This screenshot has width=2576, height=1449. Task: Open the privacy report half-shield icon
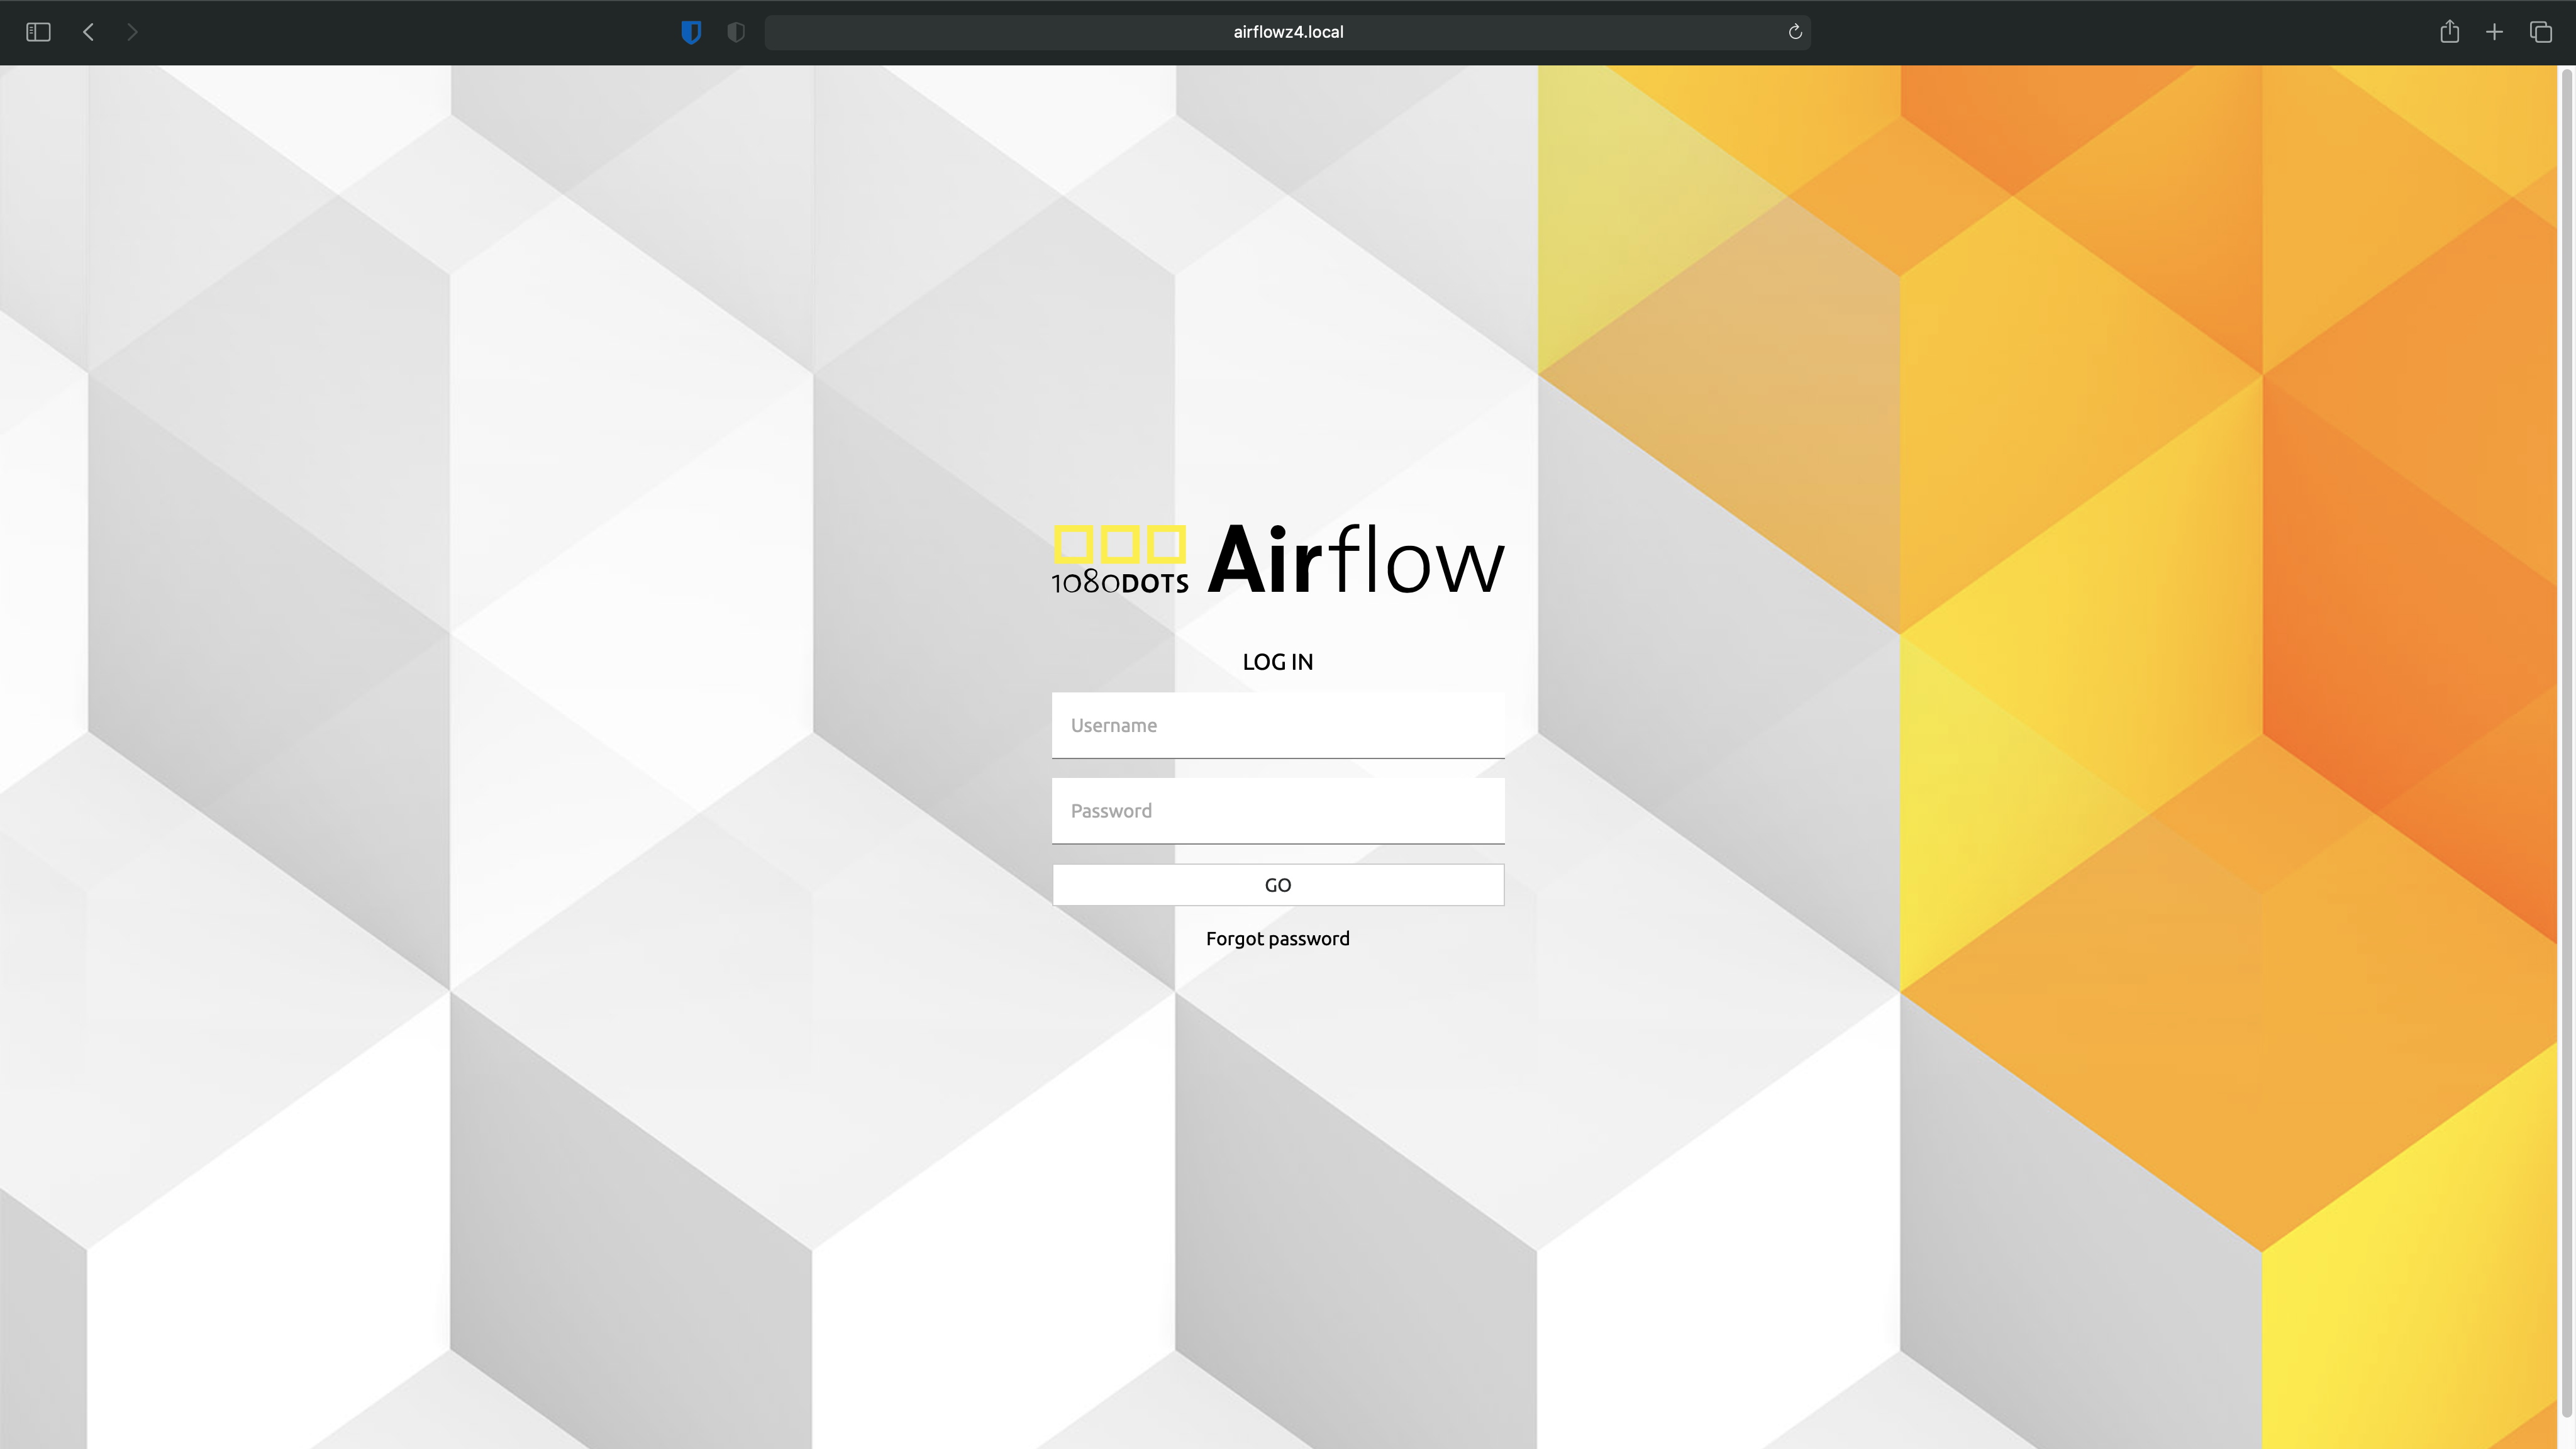click(736, 32)
